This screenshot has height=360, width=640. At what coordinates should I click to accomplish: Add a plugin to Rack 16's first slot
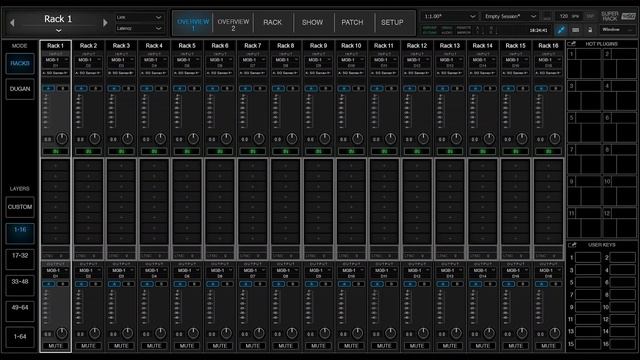coord(549,166)
